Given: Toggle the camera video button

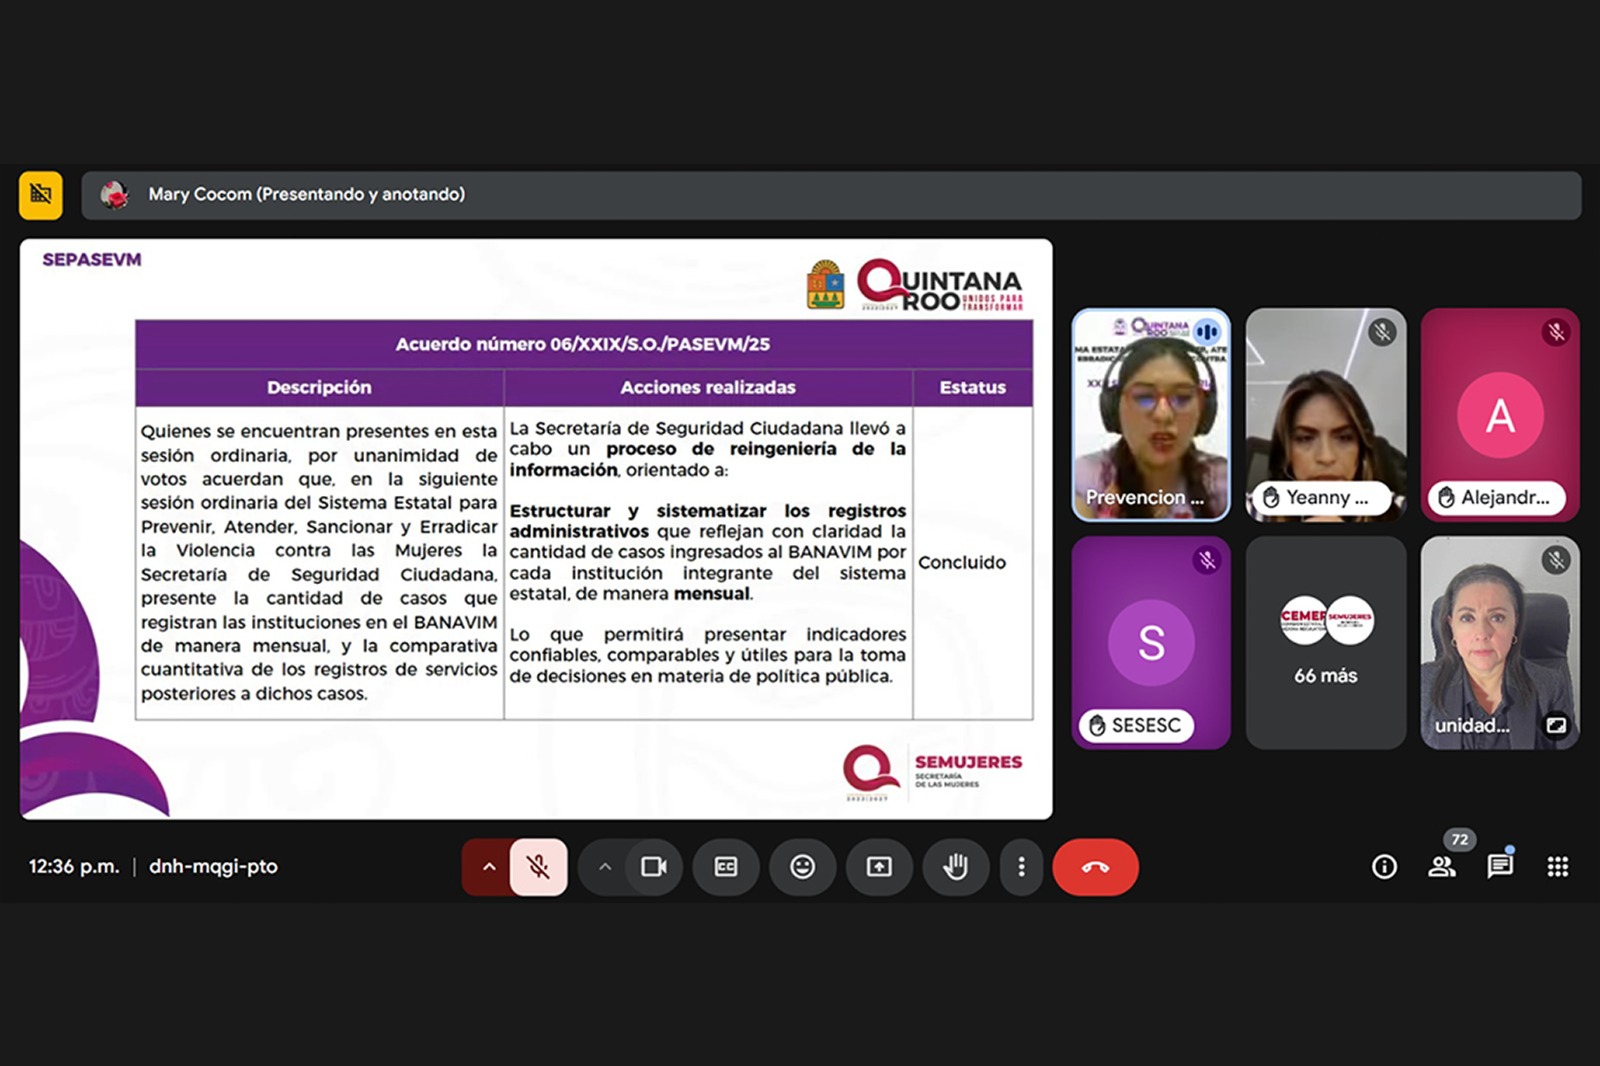Looking at the screenshot, I should [x=654, y=867].
